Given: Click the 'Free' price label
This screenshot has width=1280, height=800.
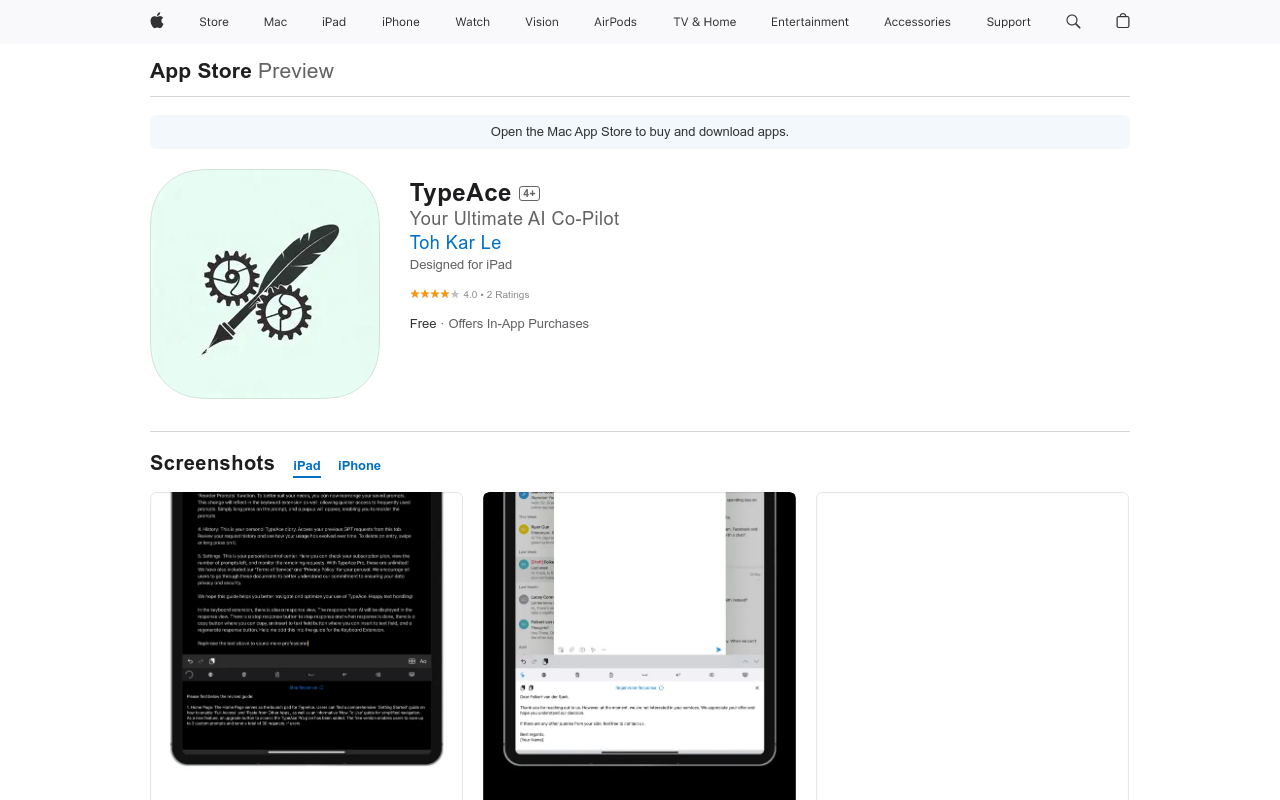Looking at the screenshot, I should (423, 324).
